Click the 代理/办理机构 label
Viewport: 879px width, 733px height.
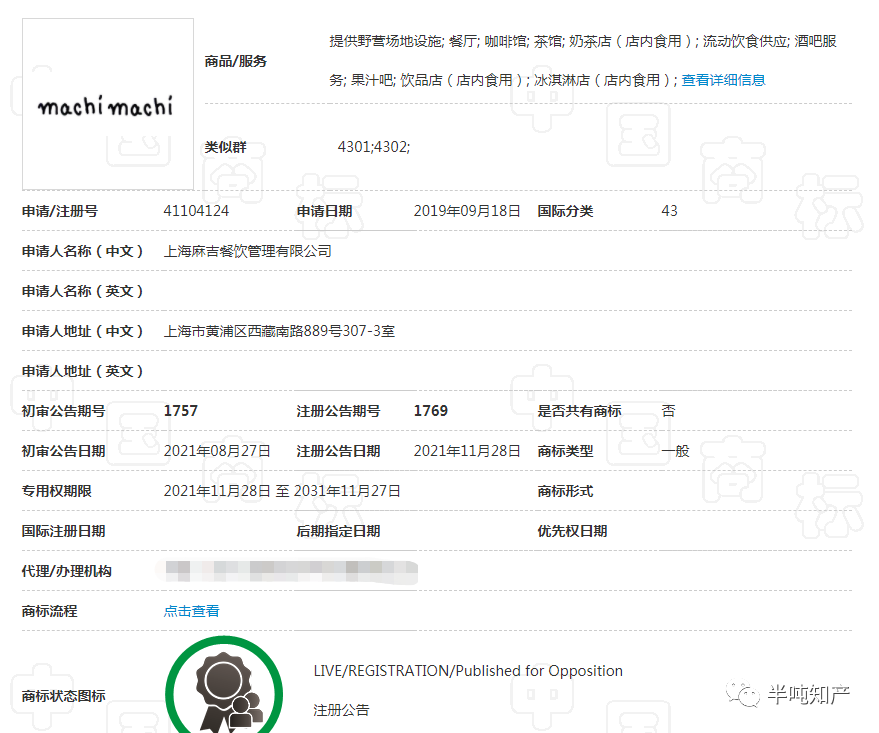(67, 572)
